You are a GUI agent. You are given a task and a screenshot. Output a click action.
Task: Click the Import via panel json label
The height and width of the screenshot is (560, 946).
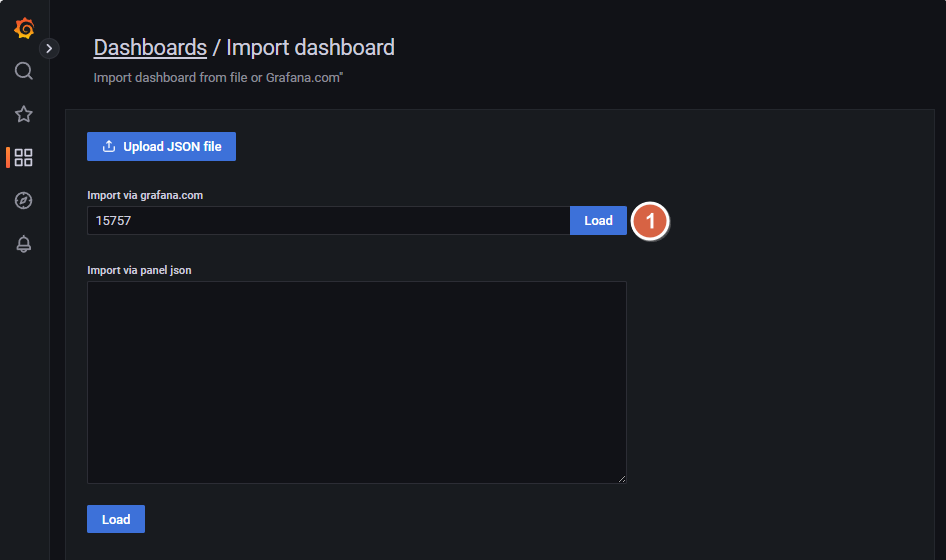(x=139, y=270)
